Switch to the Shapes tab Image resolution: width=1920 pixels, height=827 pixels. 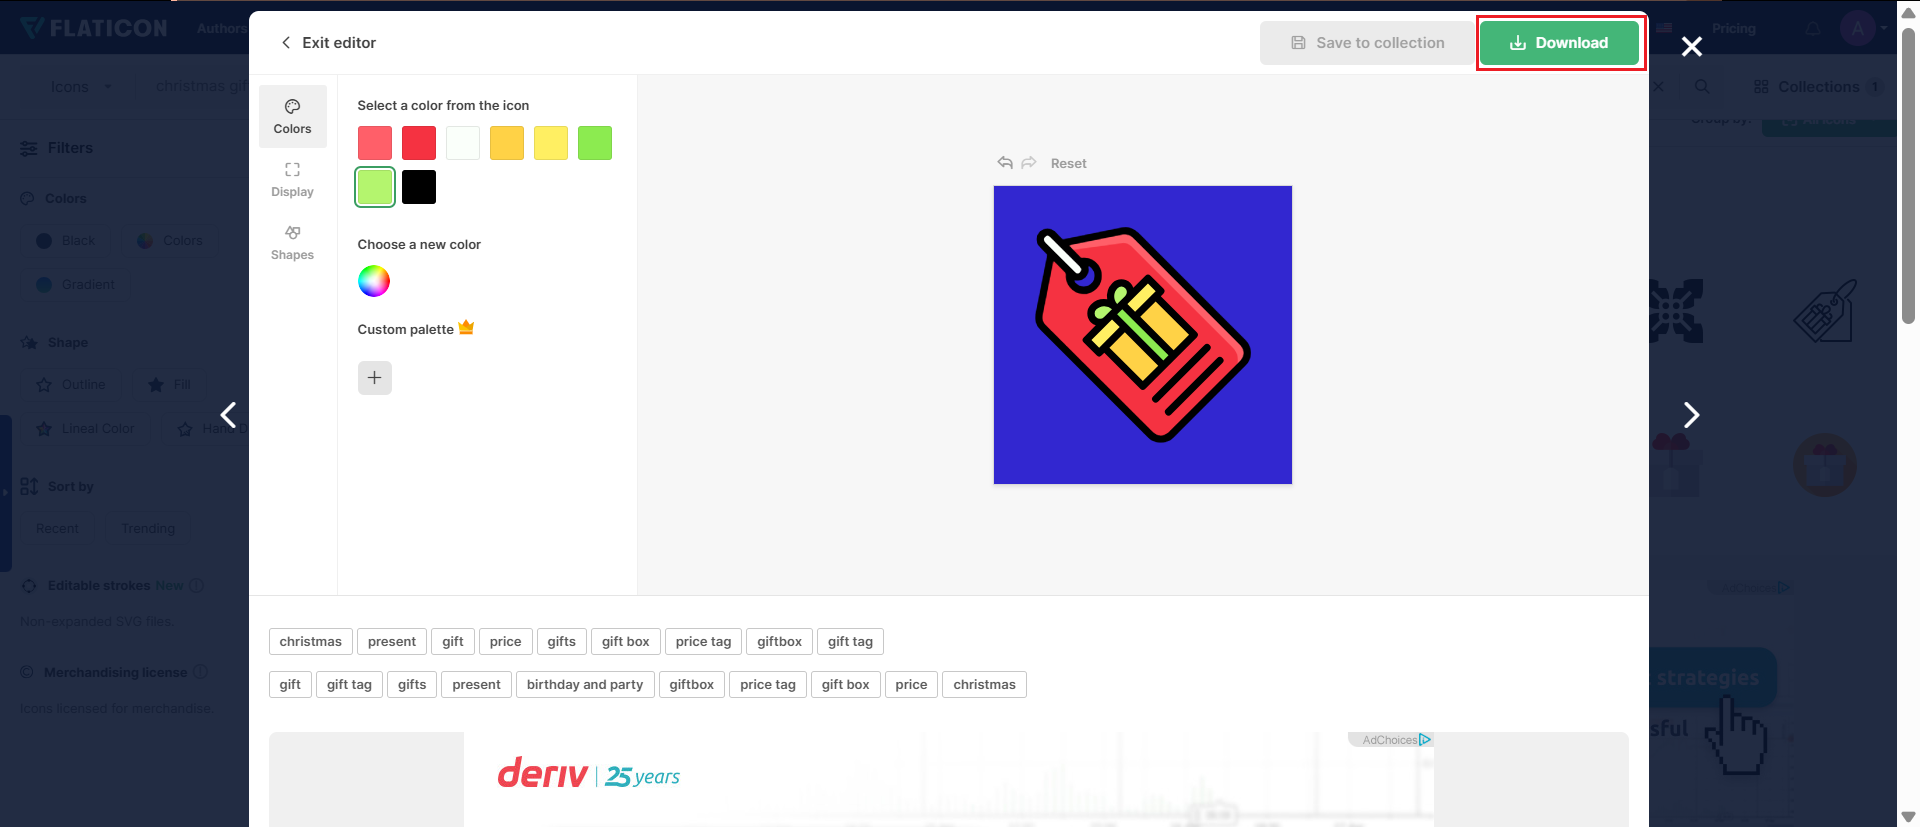point(293,243)
